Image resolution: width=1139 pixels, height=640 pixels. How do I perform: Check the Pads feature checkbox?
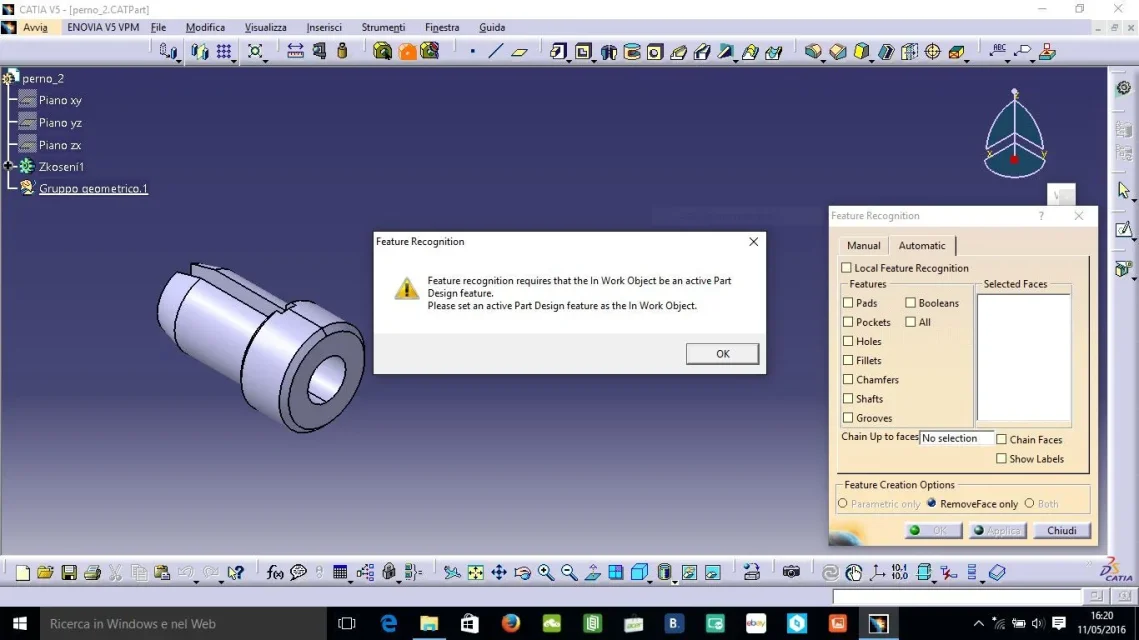click(x=848, y=303)
